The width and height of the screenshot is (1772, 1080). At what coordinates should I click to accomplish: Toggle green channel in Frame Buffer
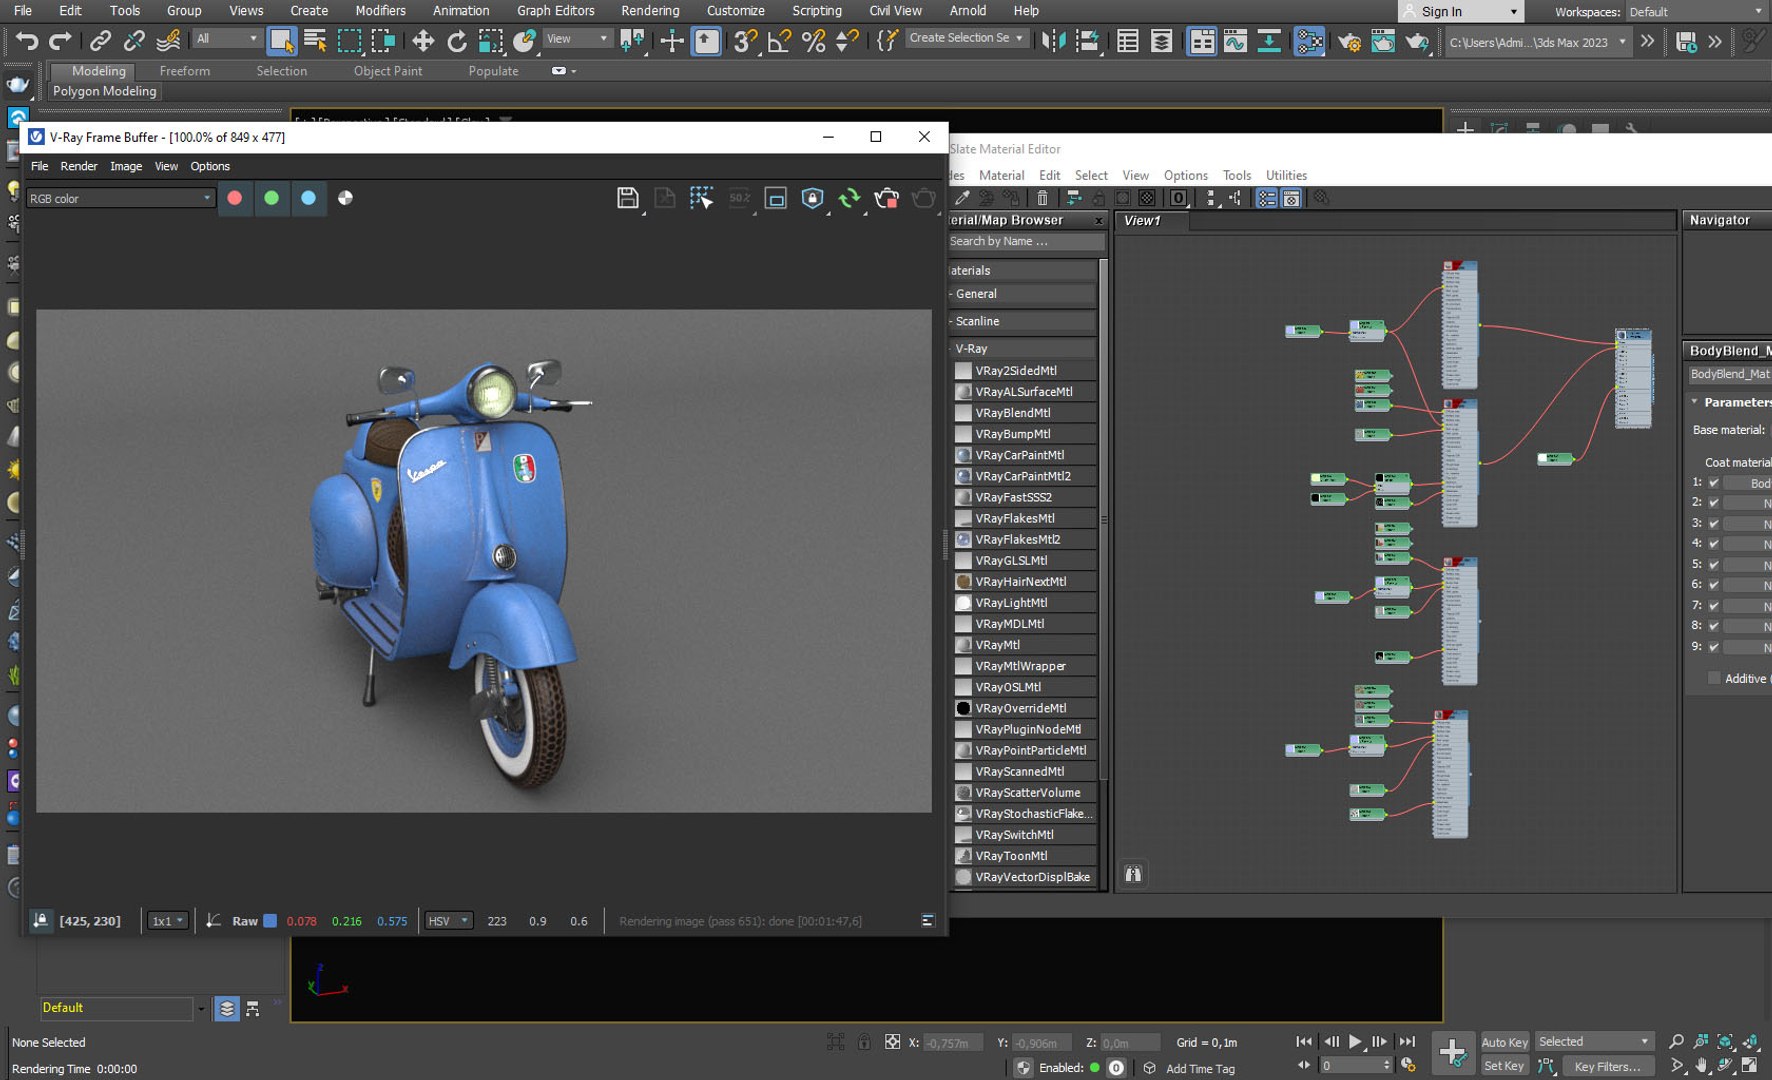[x=271, y=198]
